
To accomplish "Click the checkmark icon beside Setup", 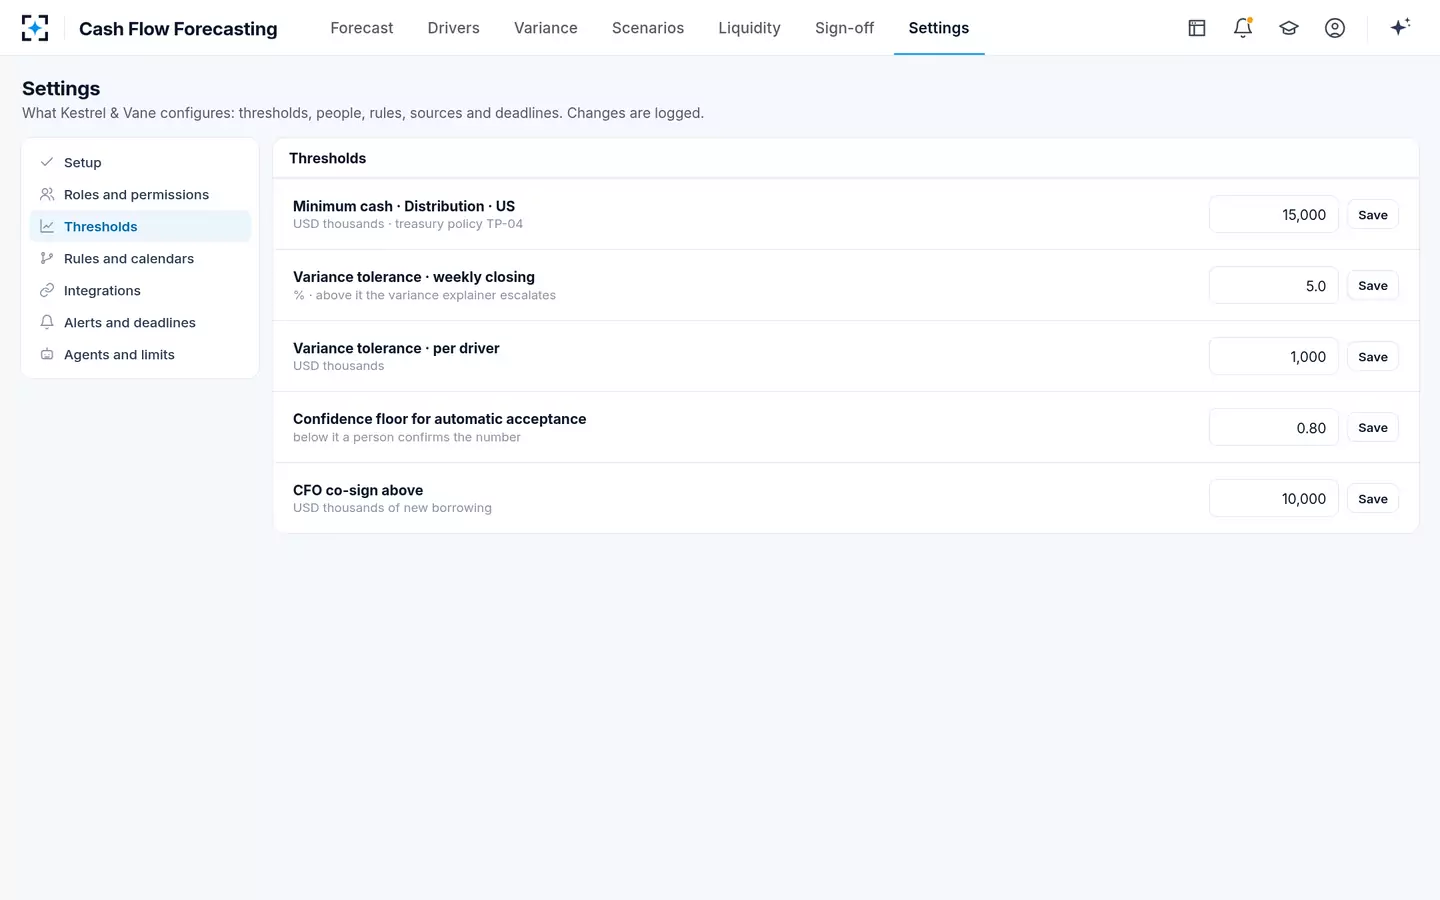I will coord(47,162).
